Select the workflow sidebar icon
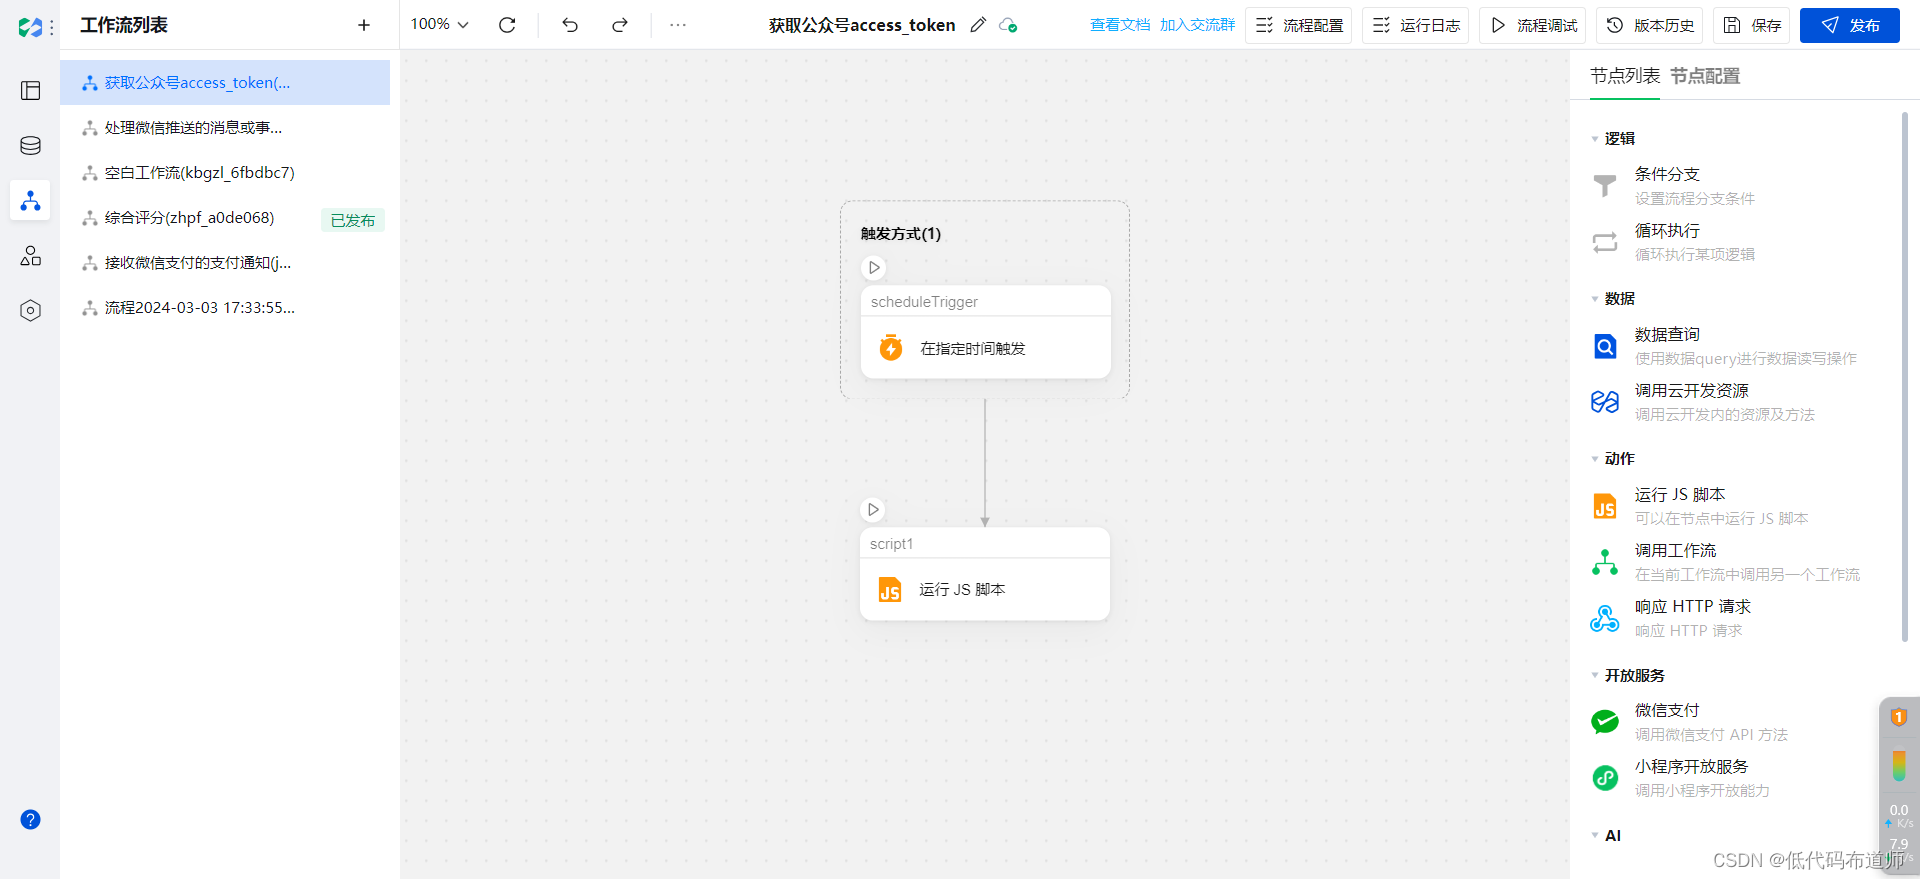1920x879 pixels. coord(31,201)
